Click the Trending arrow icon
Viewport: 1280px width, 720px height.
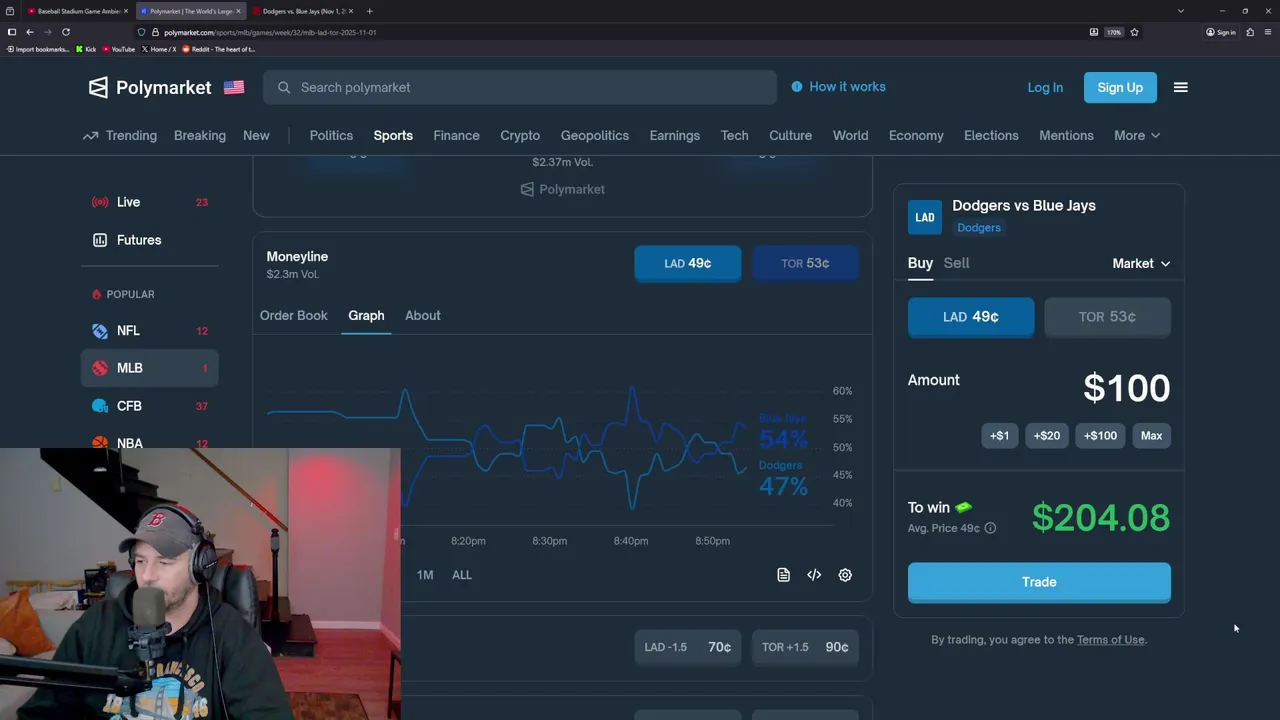(91, 135)
